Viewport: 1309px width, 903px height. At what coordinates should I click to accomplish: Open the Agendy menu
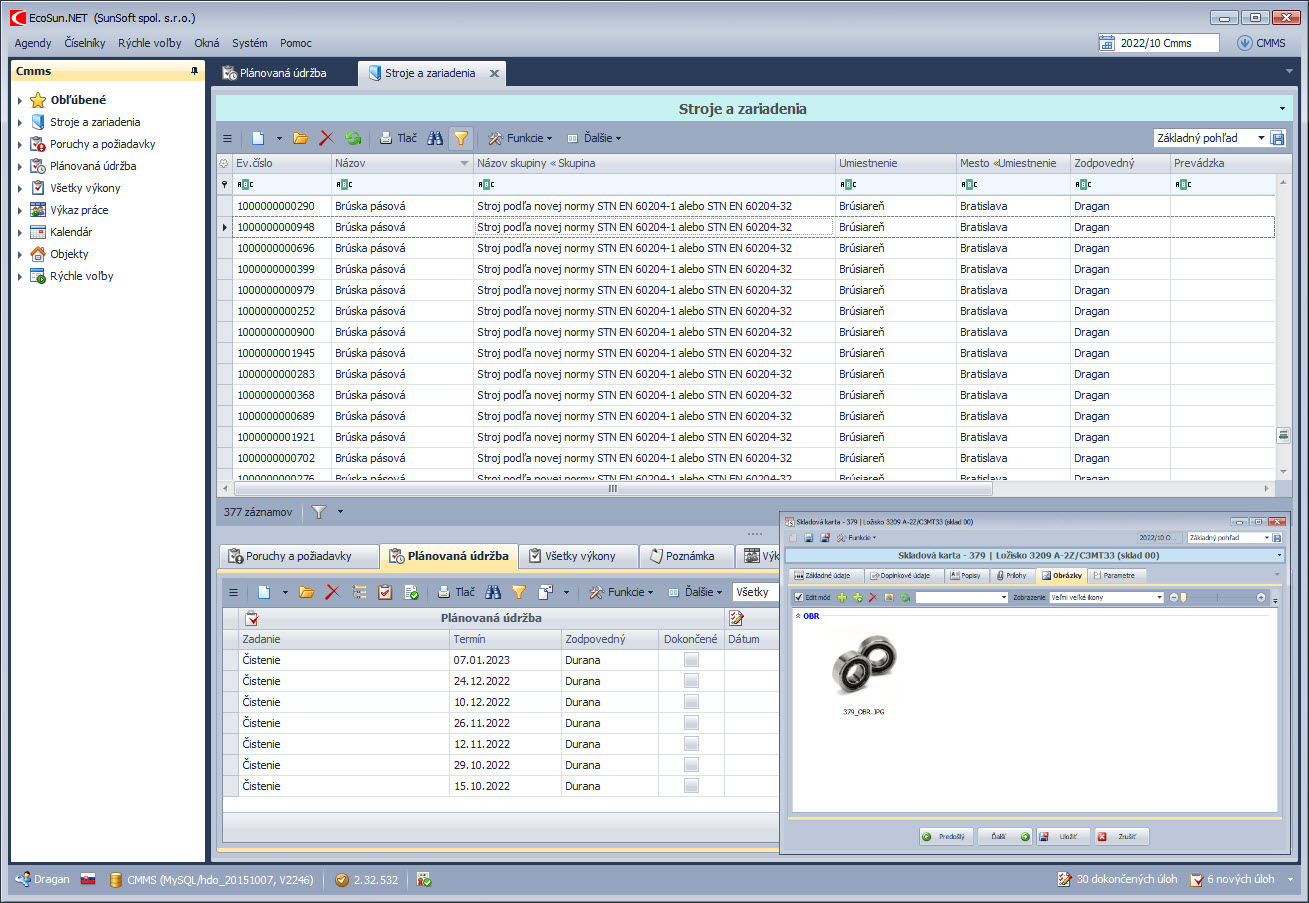tap(31, 43)
